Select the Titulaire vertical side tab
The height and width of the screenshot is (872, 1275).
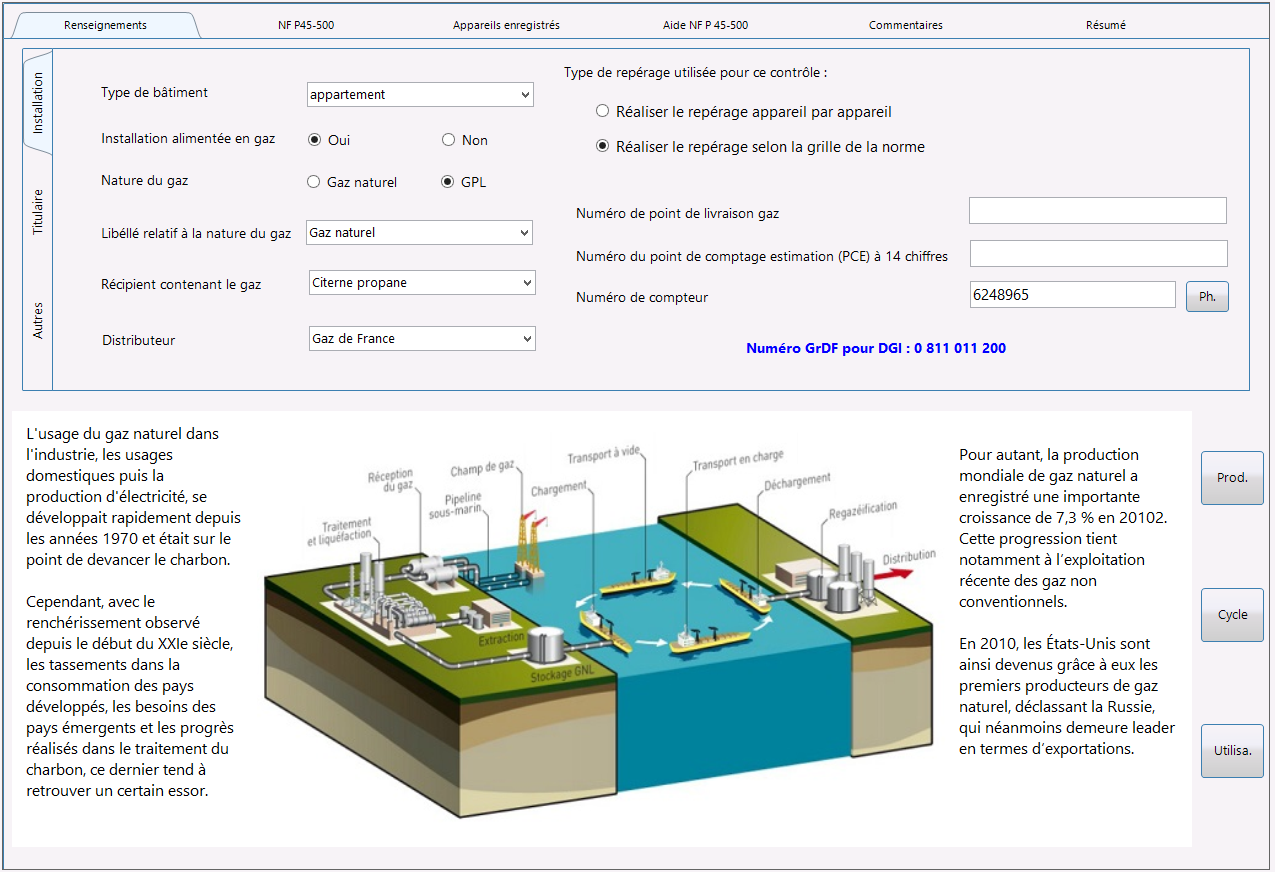pyautogui.click(x=38, y=211)
